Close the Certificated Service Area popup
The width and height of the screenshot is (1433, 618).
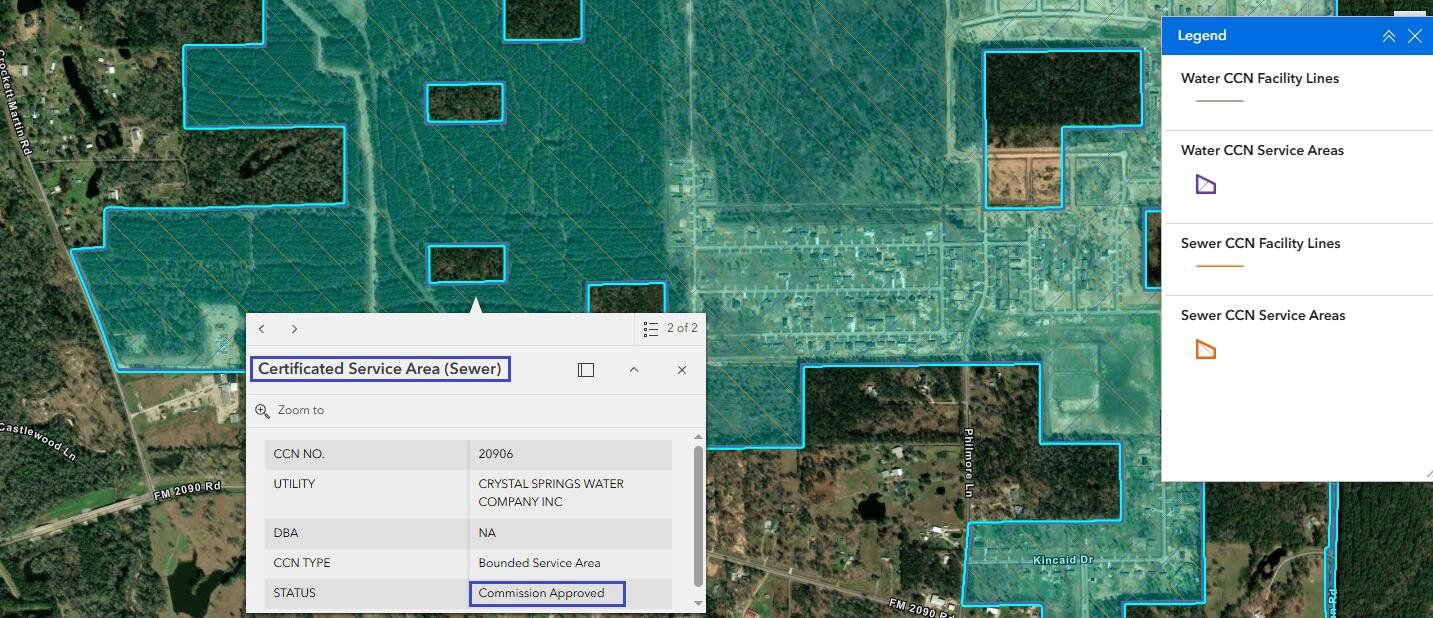(682, 370)
